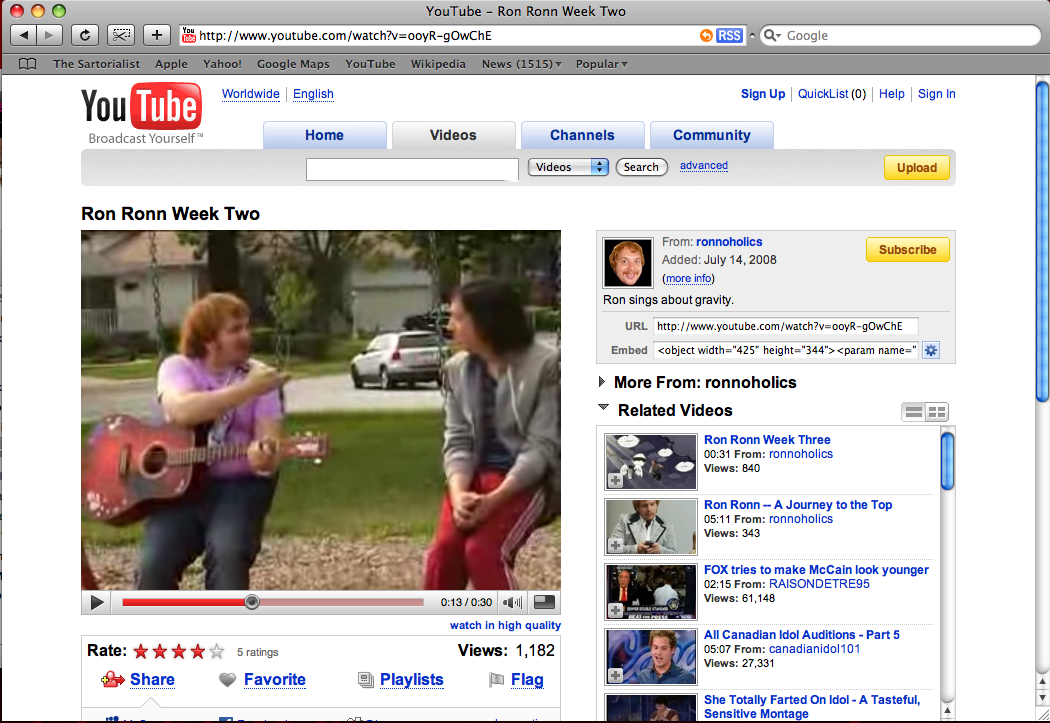Screen dimensions: 1050x723
Task: Open the QuickList link
Action: click(x=823, y=94)
